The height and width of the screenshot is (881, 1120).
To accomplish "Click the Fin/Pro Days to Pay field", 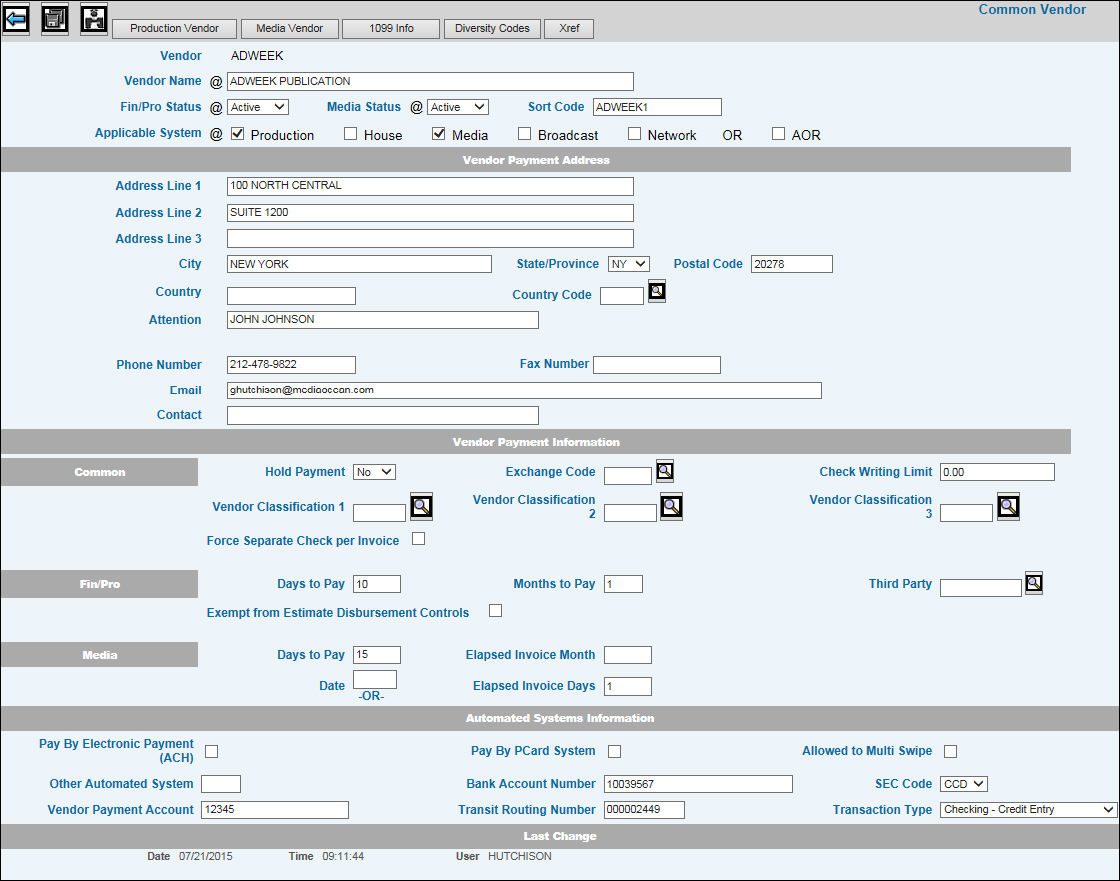I will point(377,584).
